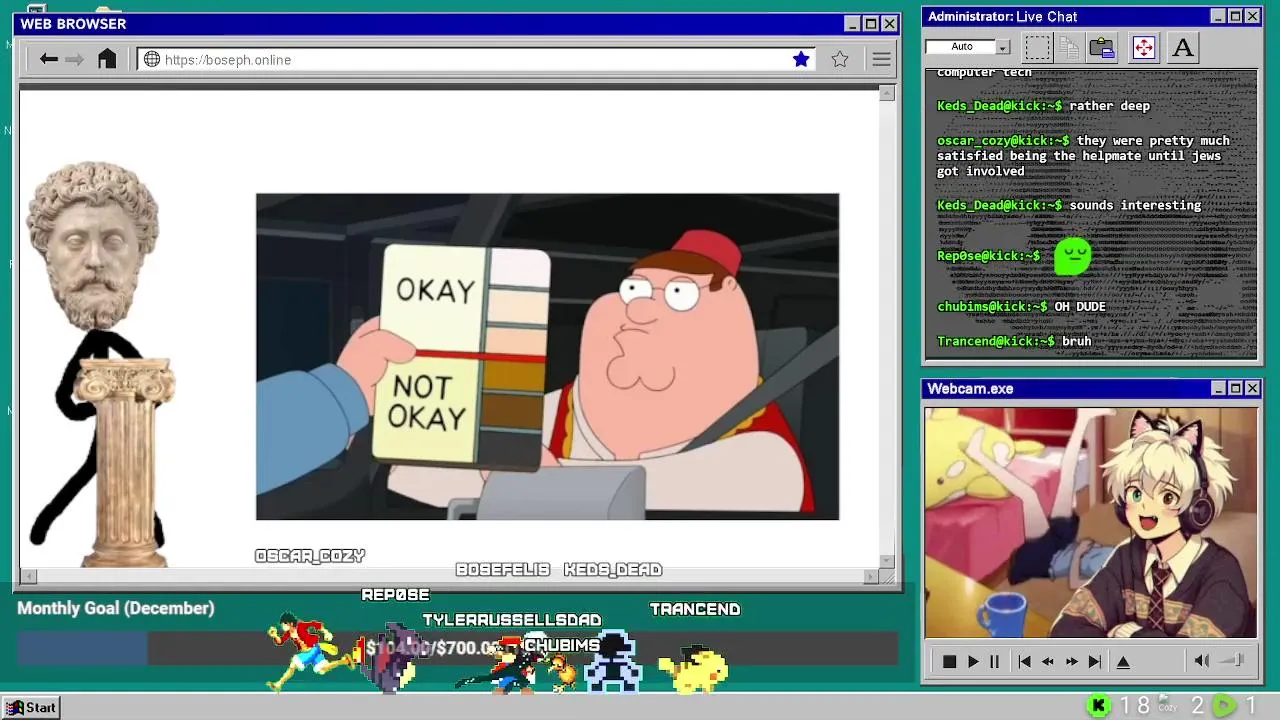Fast forward in the Webcam.exe player

pos(1072,661)
